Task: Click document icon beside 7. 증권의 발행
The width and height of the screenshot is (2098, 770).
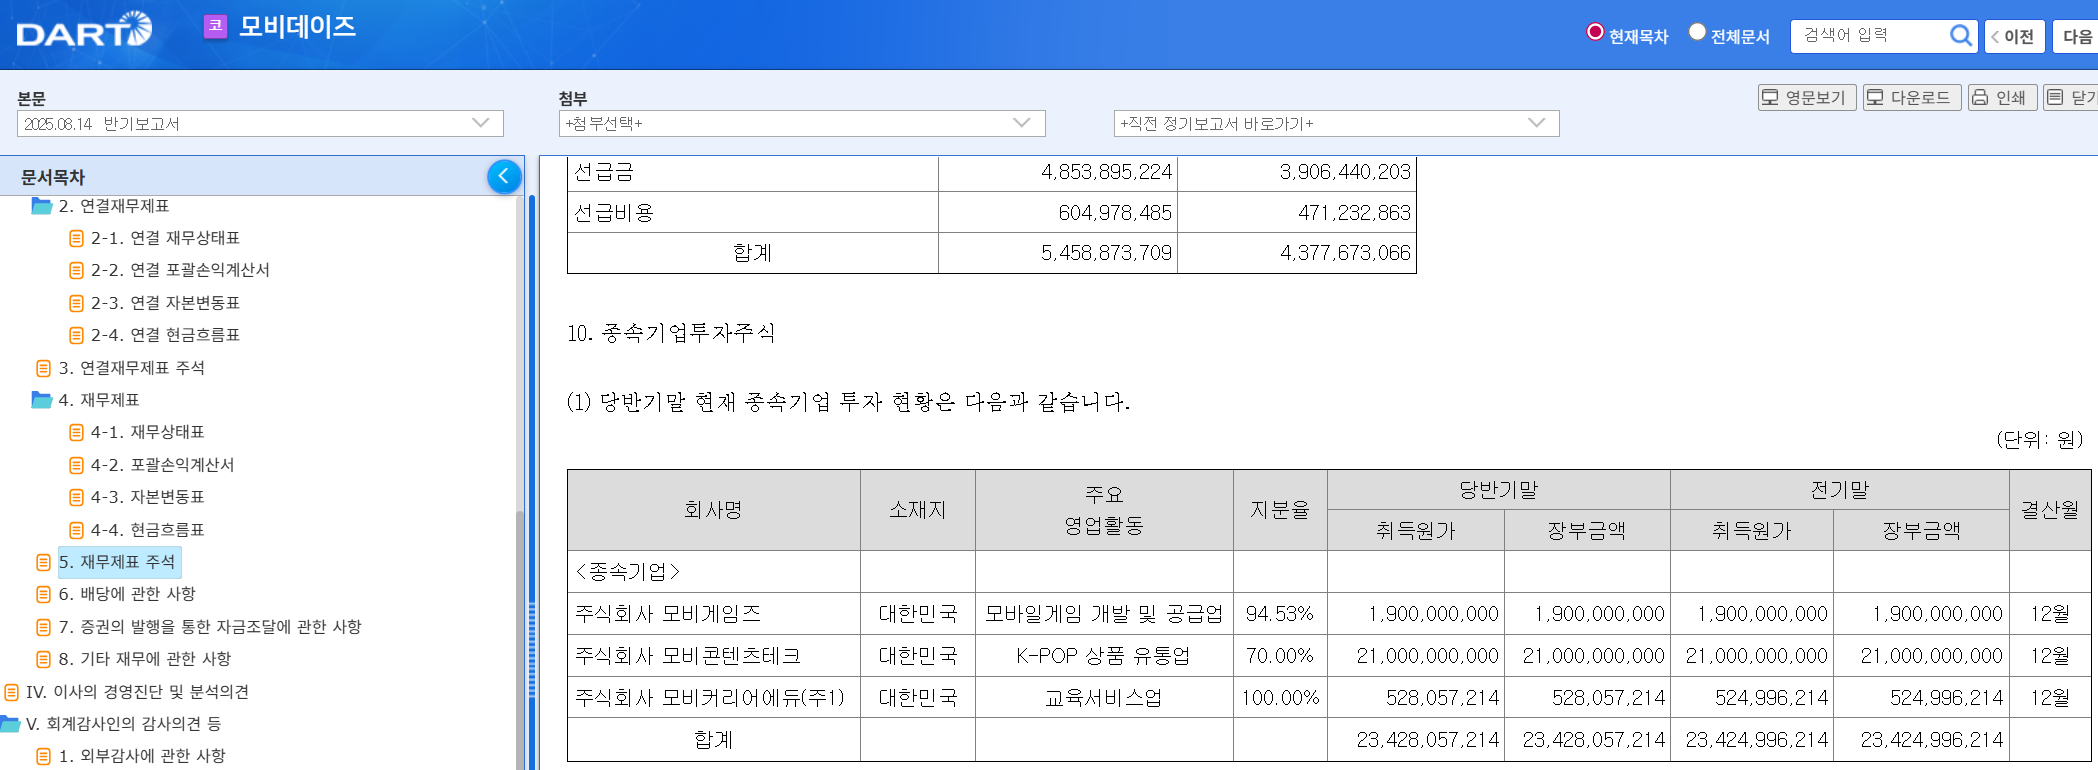Action: (x=43, y=627)
